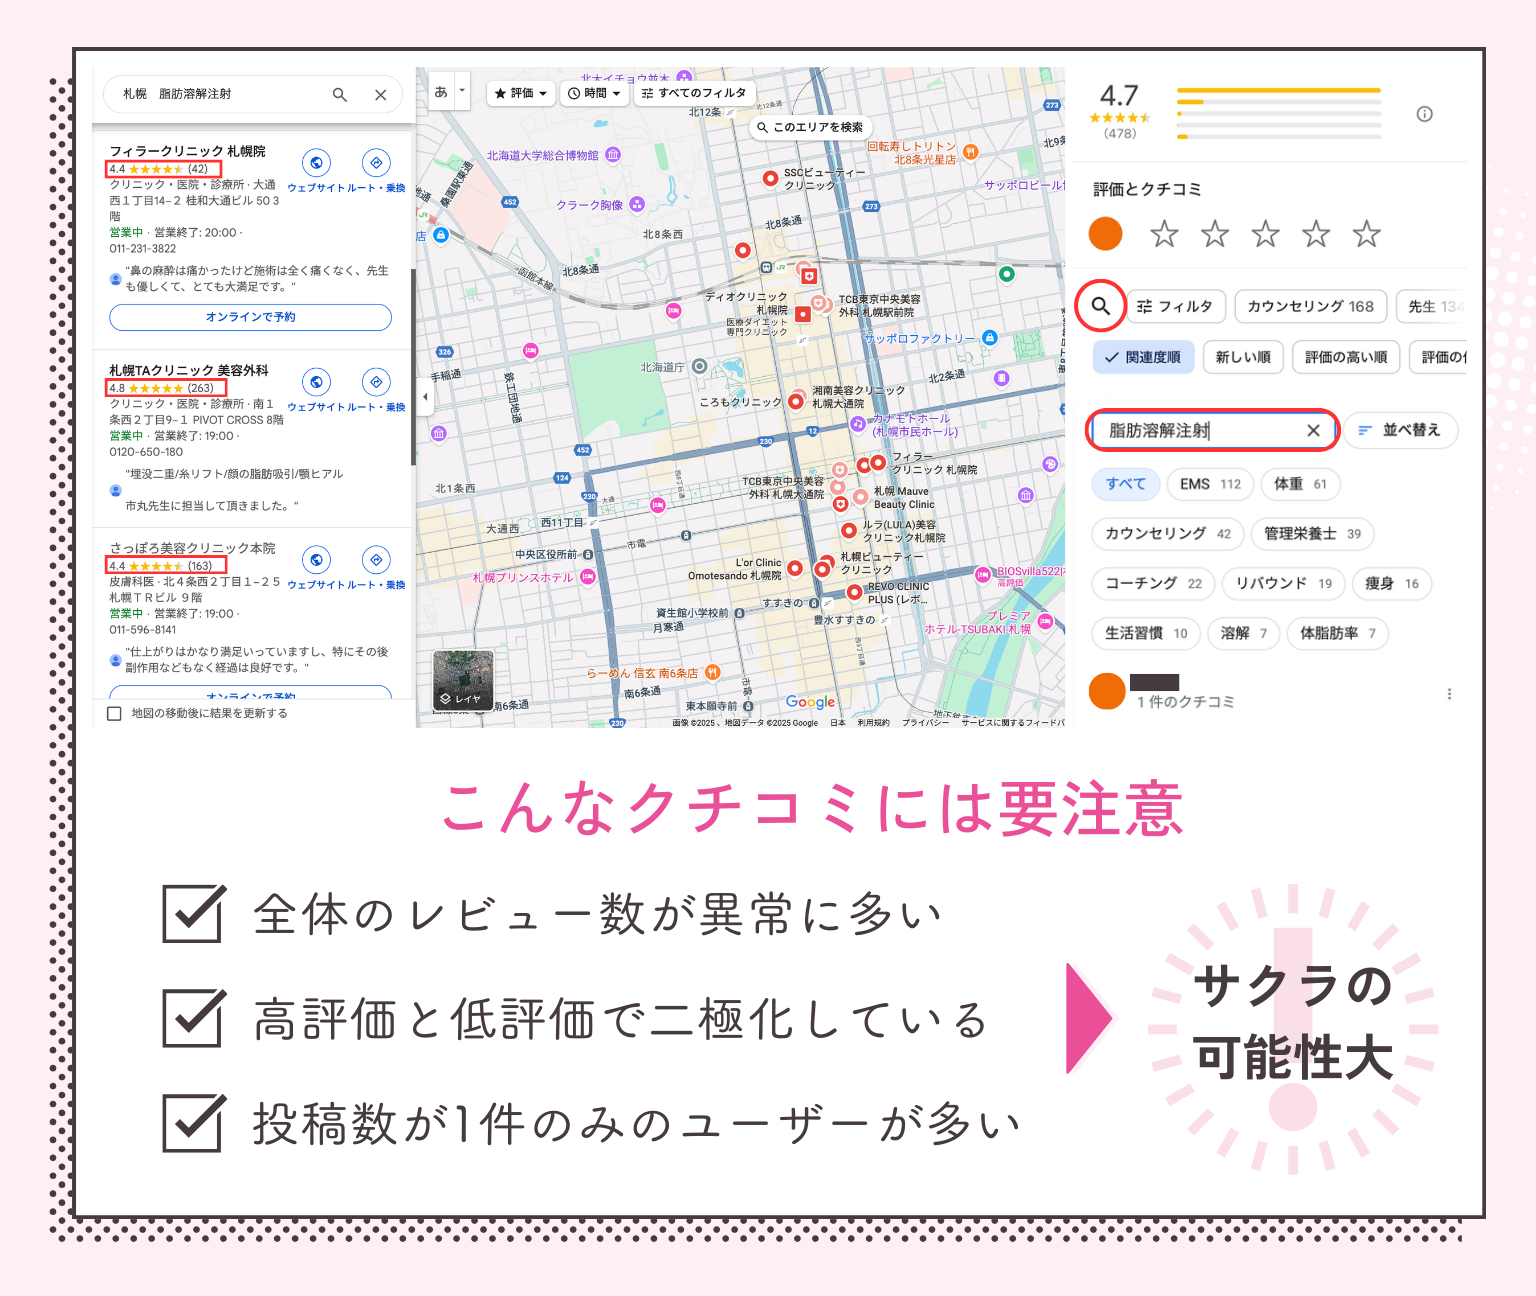Select the L'or Clinic Omotesando 札幌院 pin
1536x1296 pixels.
click(795, 568)
